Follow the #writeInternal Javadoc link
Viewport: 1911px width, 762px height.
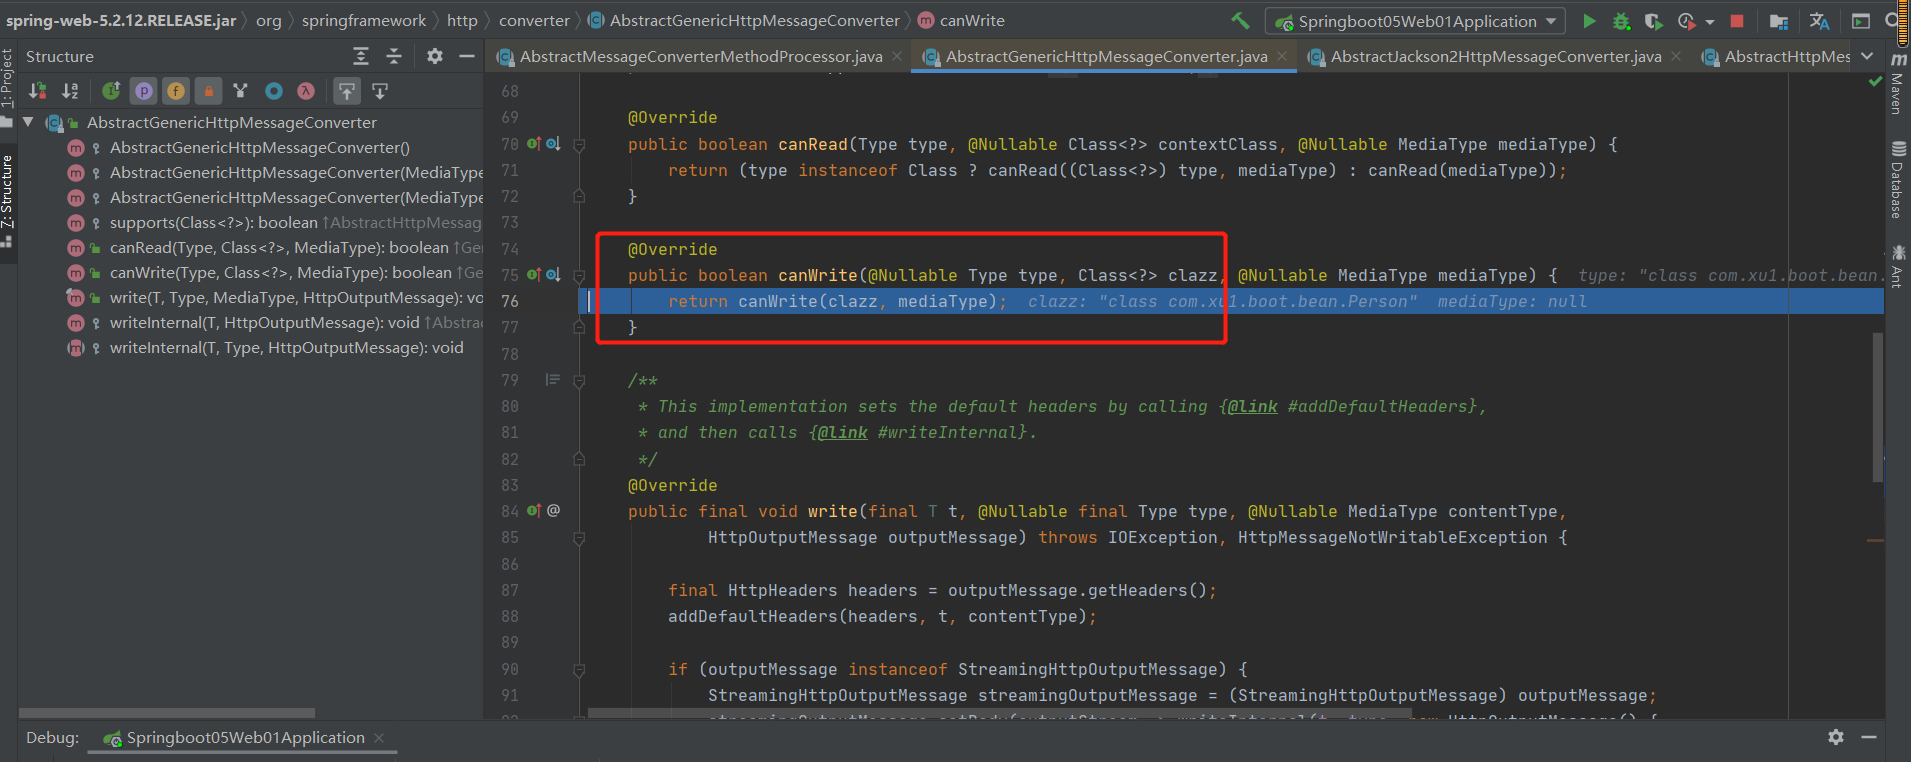tap(951, 432)
